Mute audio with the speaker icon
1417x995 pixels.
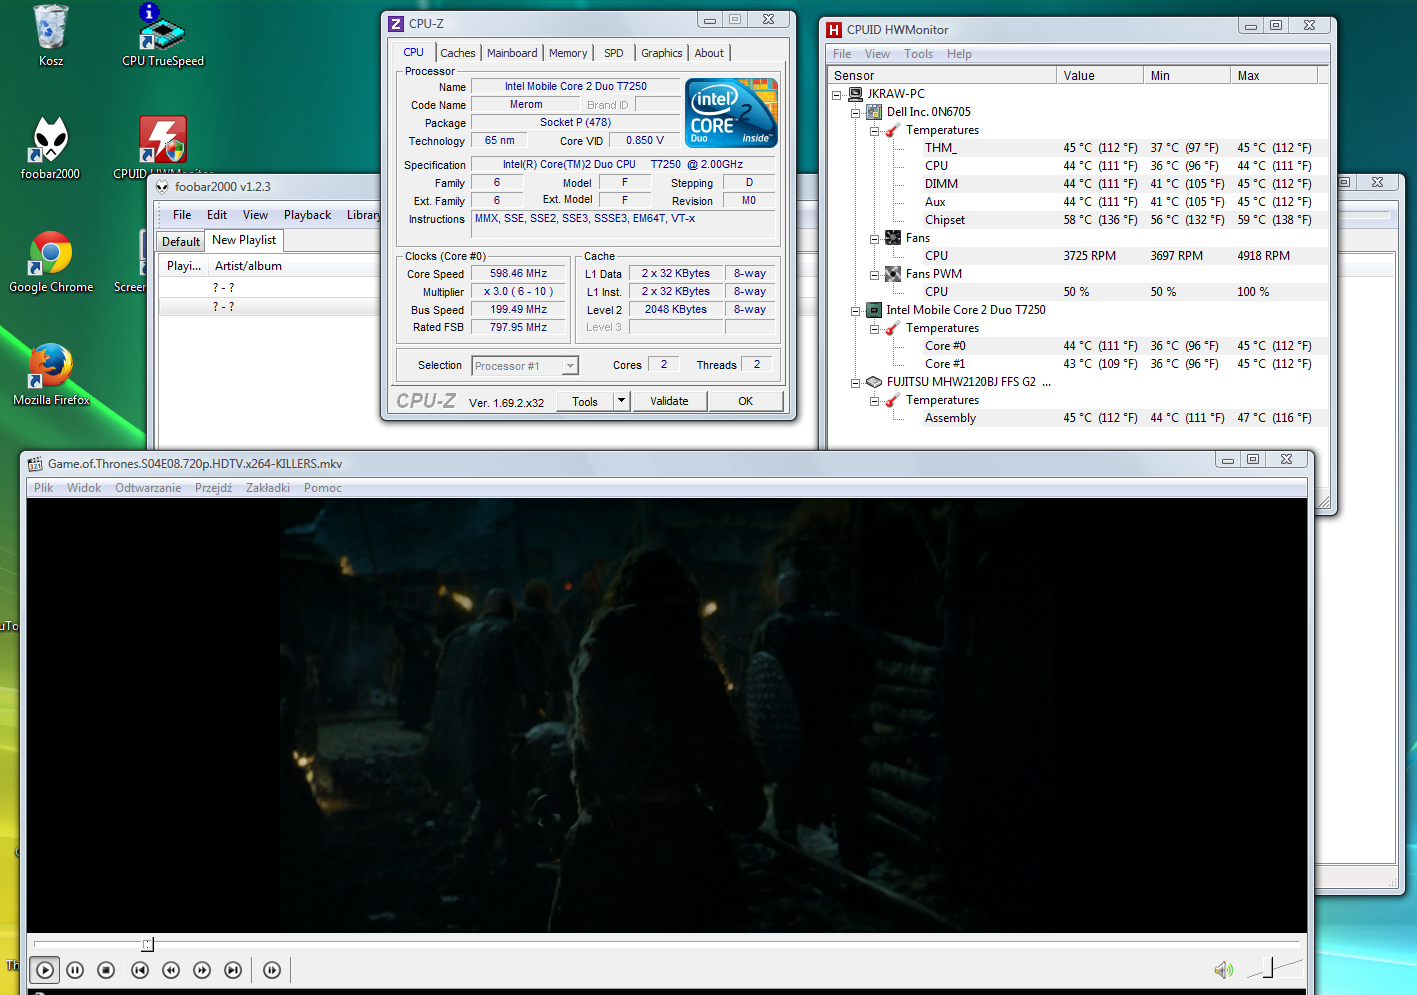pyautogui.click(x=1223, y=969)
